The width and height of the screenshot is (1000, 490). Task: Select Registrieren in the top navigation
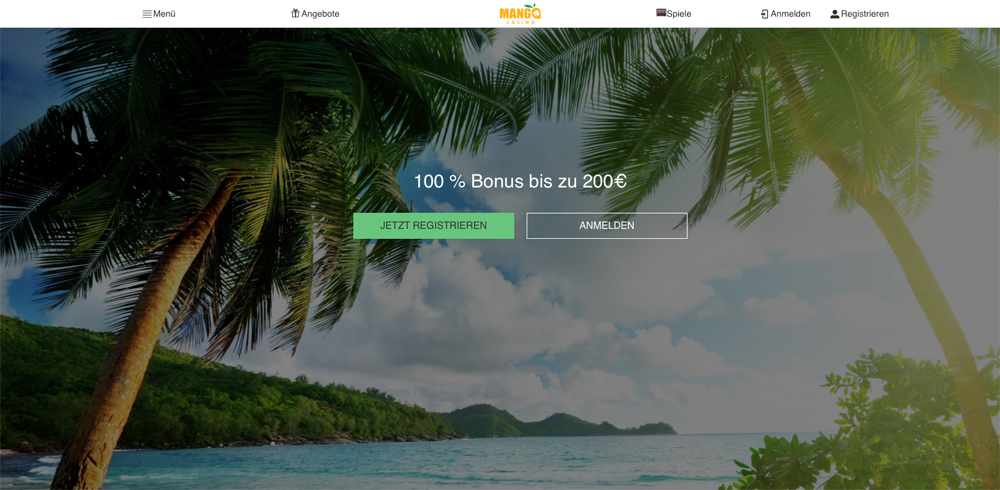pos(865,13)
